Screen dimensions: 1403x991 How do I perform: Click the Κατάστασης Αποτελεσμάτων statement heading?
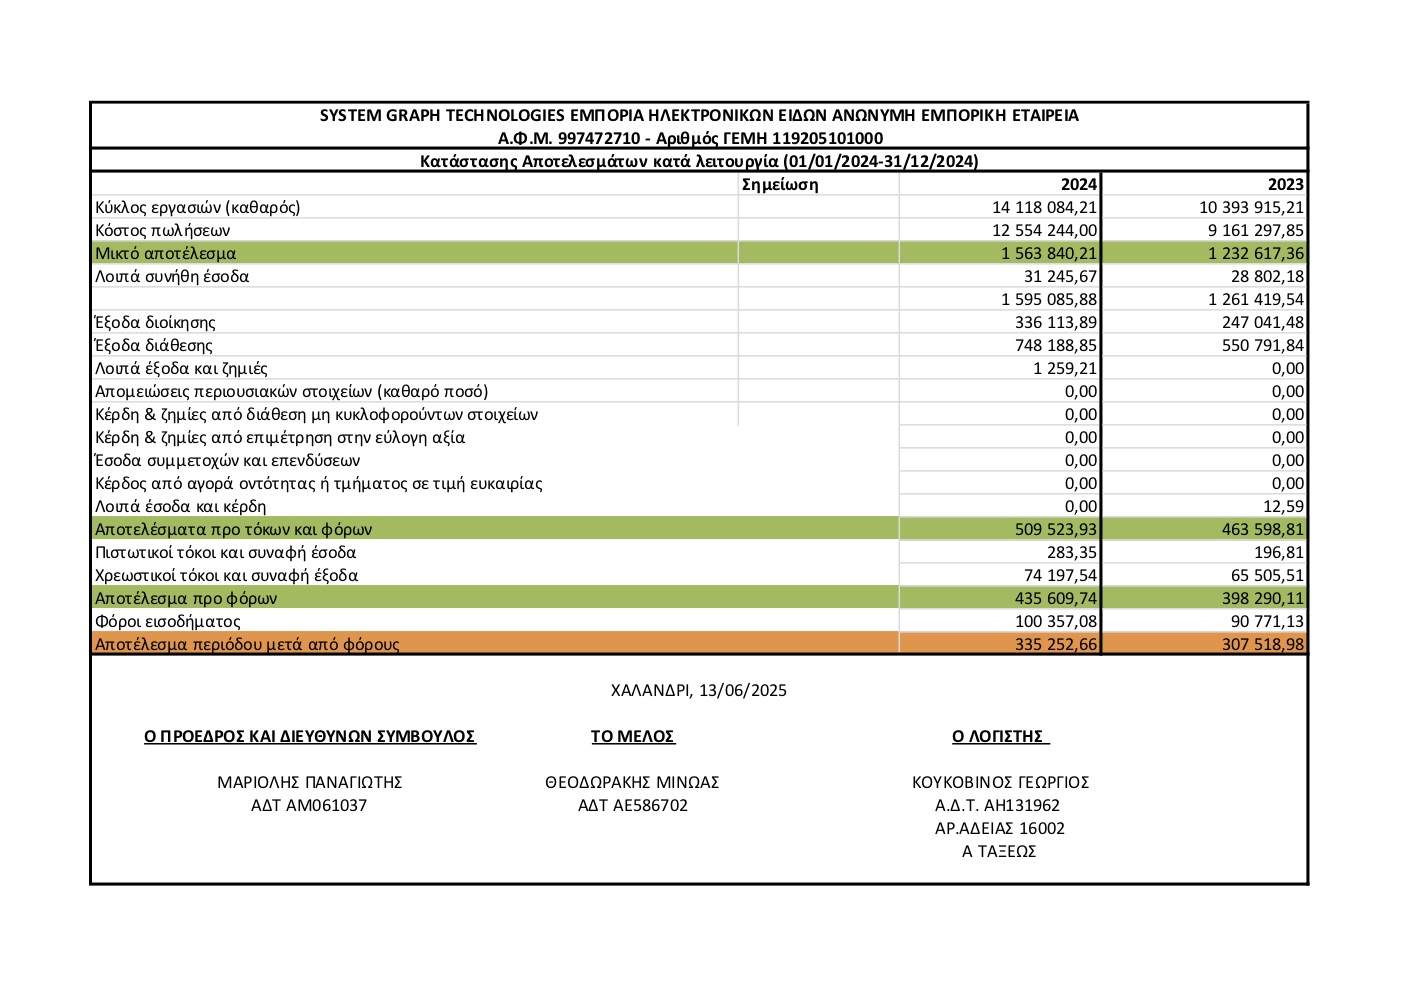pyautogui.click(x=698, y=161)
